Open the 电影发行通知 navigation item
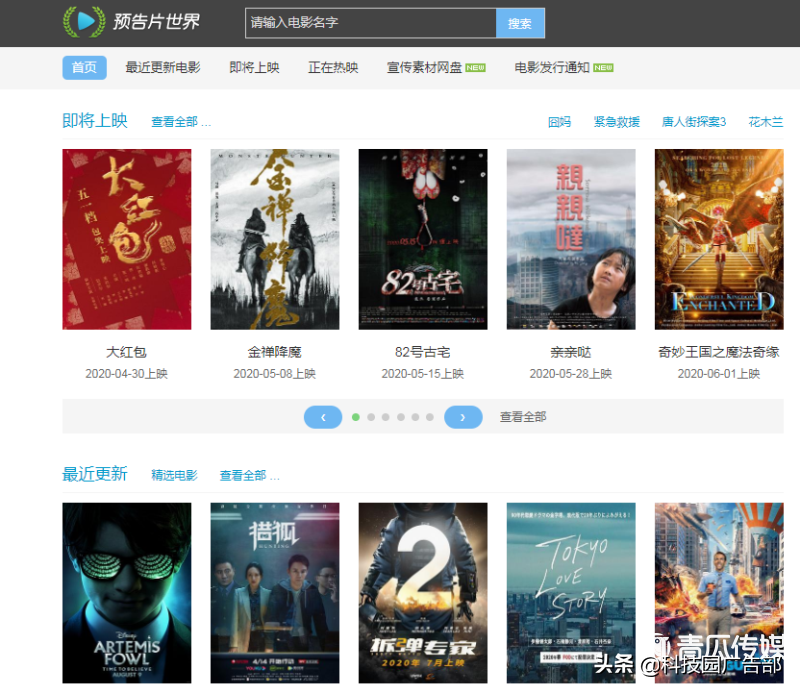Viewport: 800px width, 693px height. click(552, 67)
